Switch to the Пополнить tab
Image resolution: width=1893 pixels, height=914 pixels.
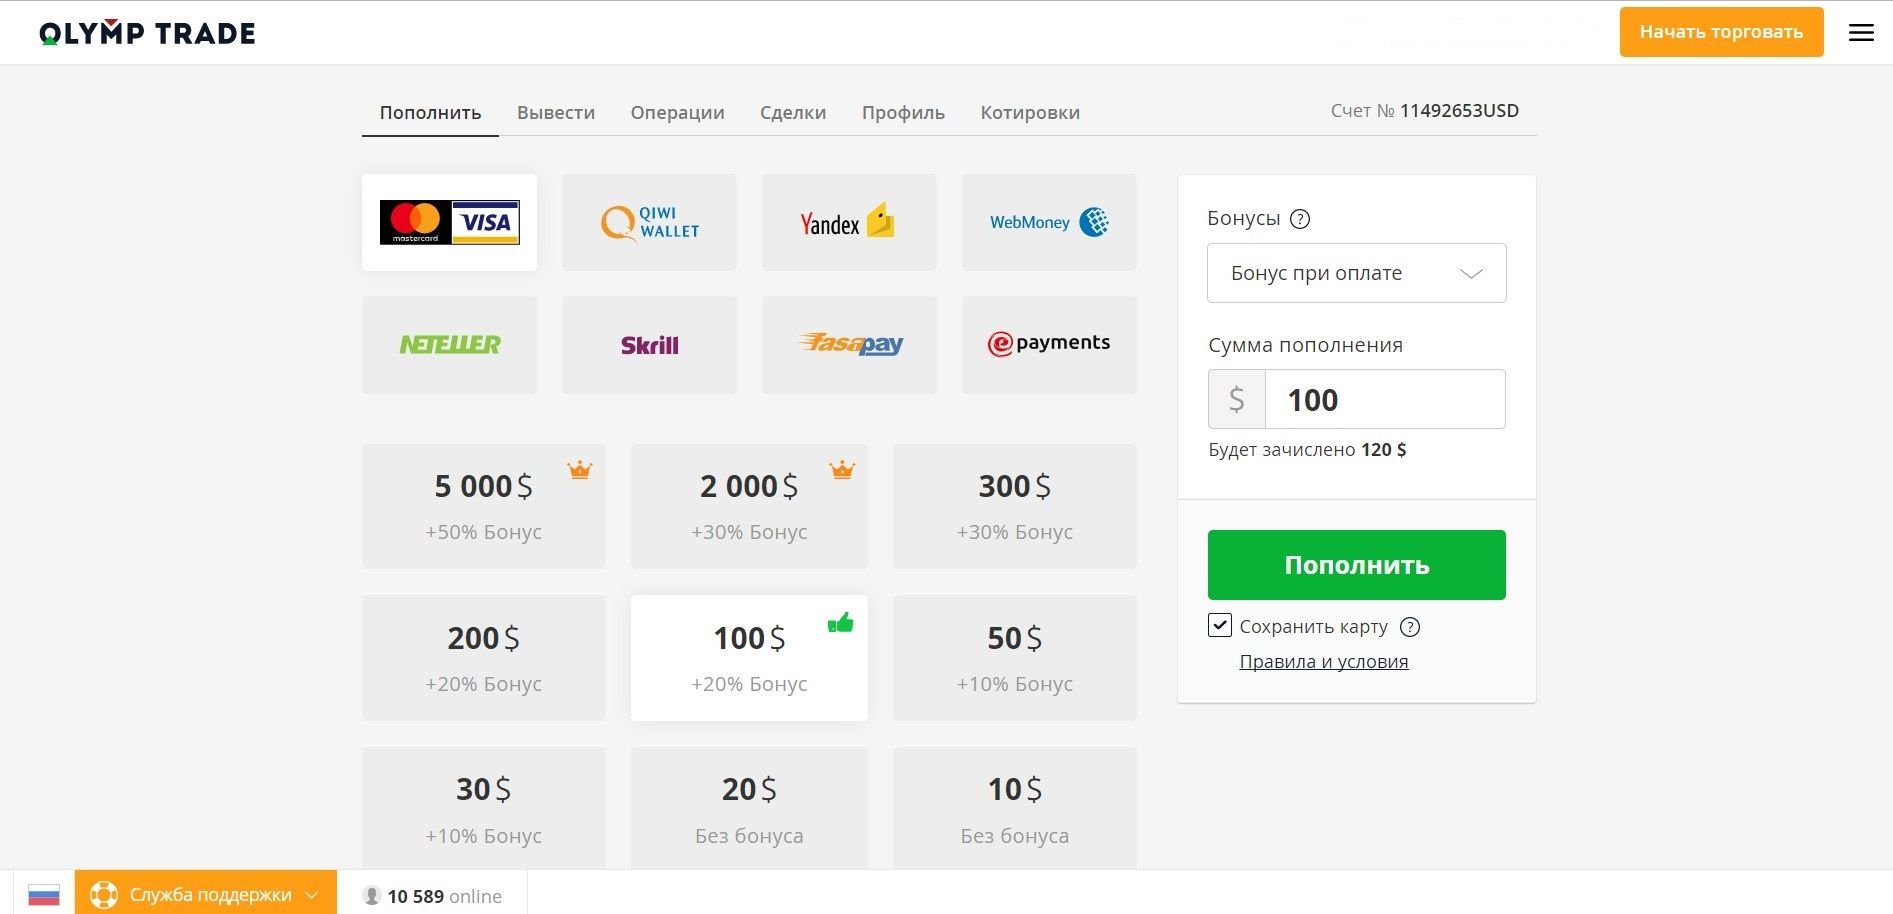(x=430, y=113)
